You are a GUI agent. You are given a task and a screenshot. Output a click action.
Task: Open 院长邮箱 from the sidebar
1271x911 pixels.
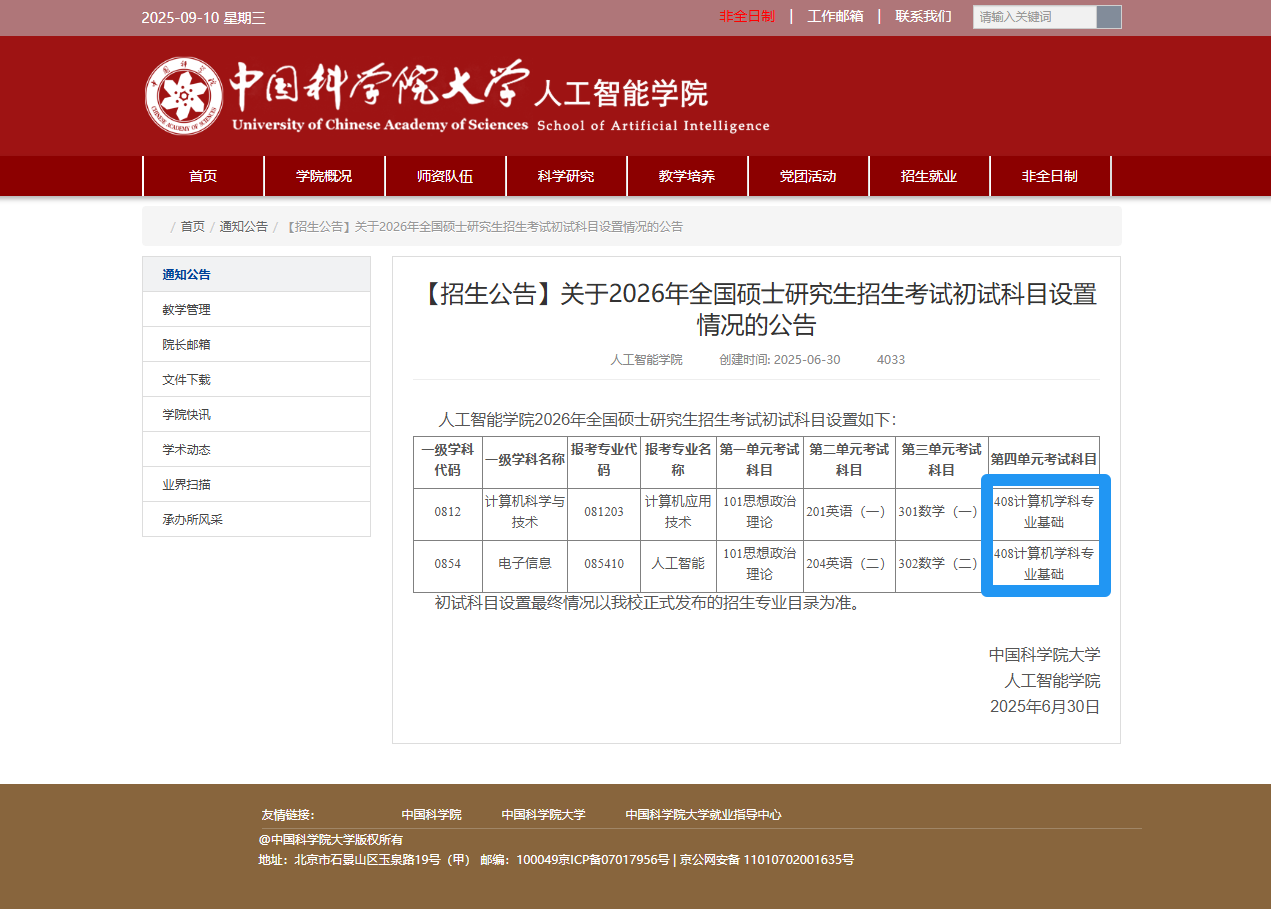tap(187, 345)
